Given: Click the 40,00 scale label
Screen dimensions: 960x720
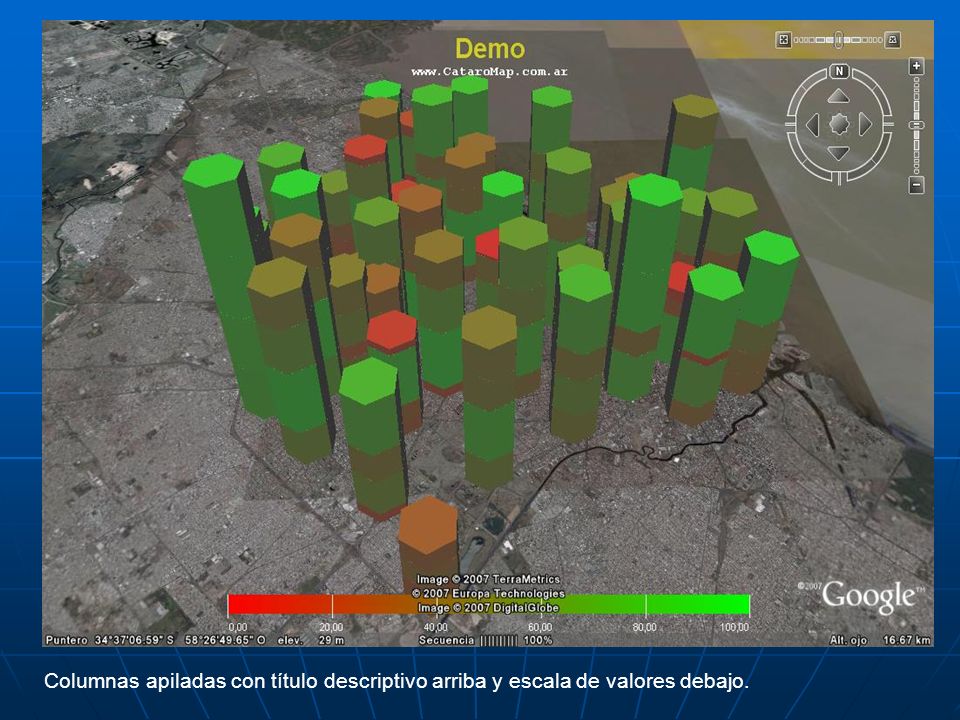Looking at the screenshot, I should point(435,627).
